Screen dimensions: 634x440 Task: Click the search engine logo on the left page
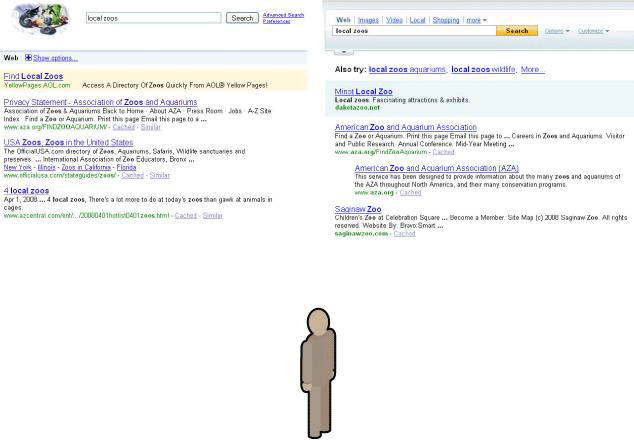tap(40, 19)
